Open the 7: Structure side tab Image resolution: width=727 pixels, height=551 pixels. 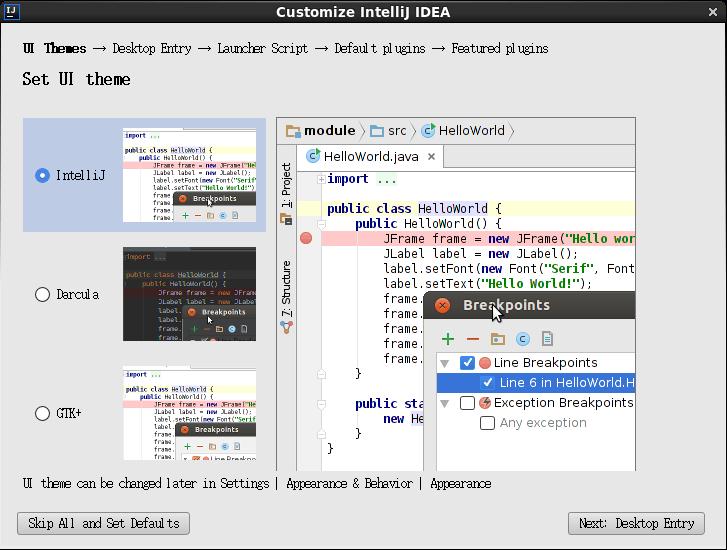[x=287, y=288]
